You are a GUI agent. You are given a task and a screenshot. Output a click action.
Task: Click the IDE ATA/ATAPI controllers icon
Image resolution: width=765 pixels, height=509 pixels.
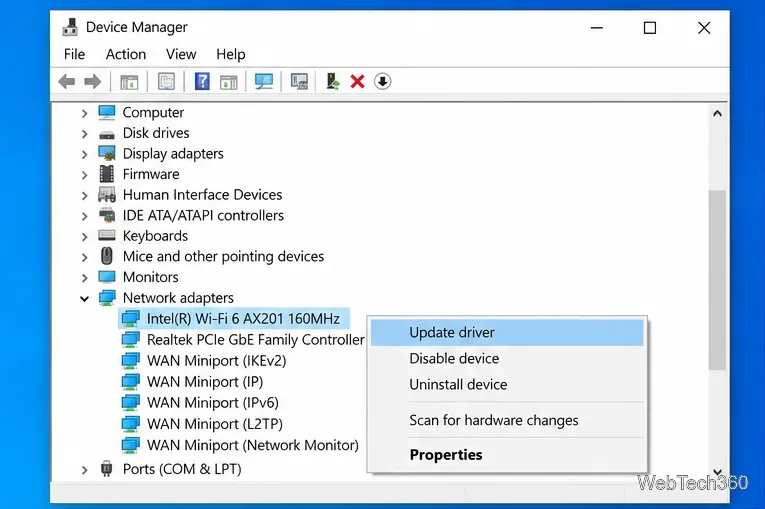tap(107, 215)
